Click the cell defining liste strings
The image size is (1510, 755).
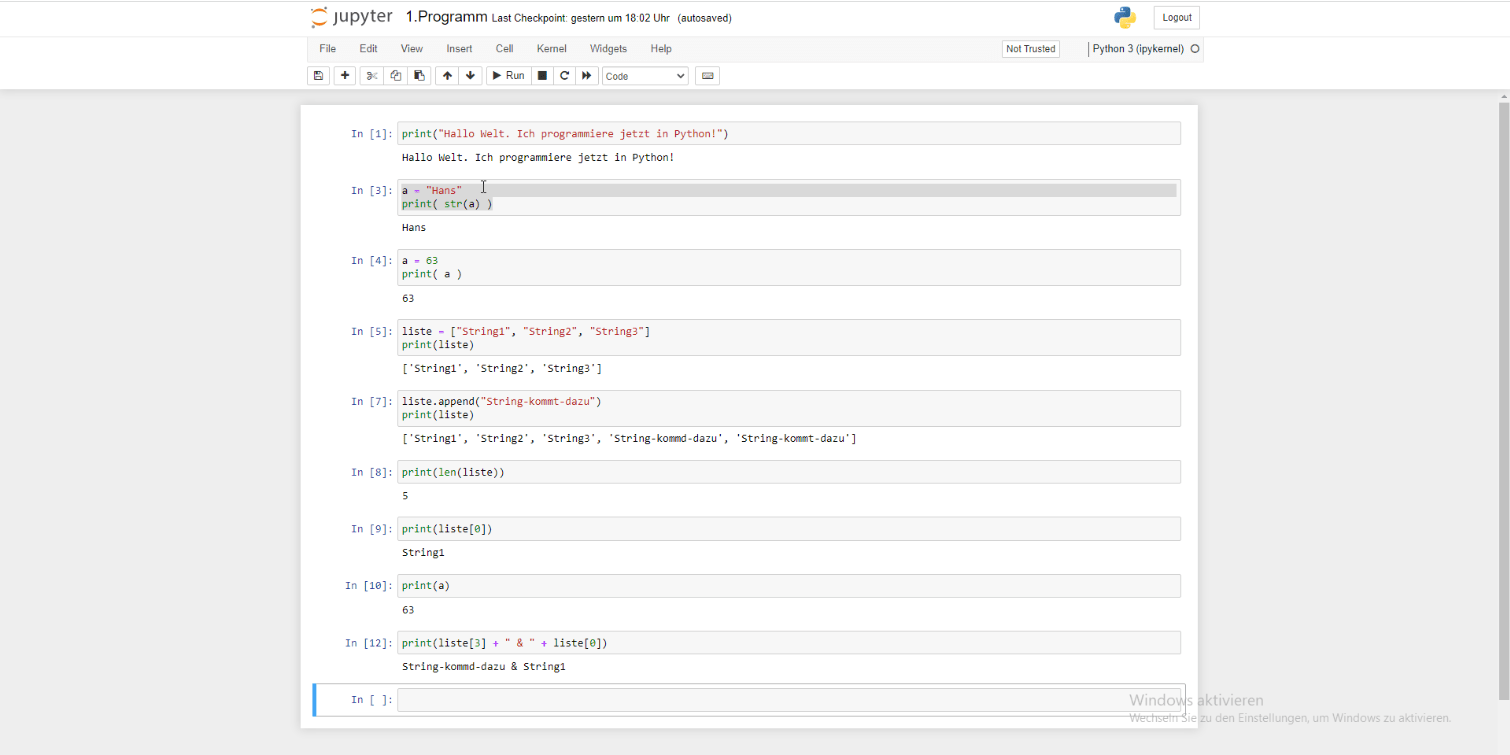[789, 337]
